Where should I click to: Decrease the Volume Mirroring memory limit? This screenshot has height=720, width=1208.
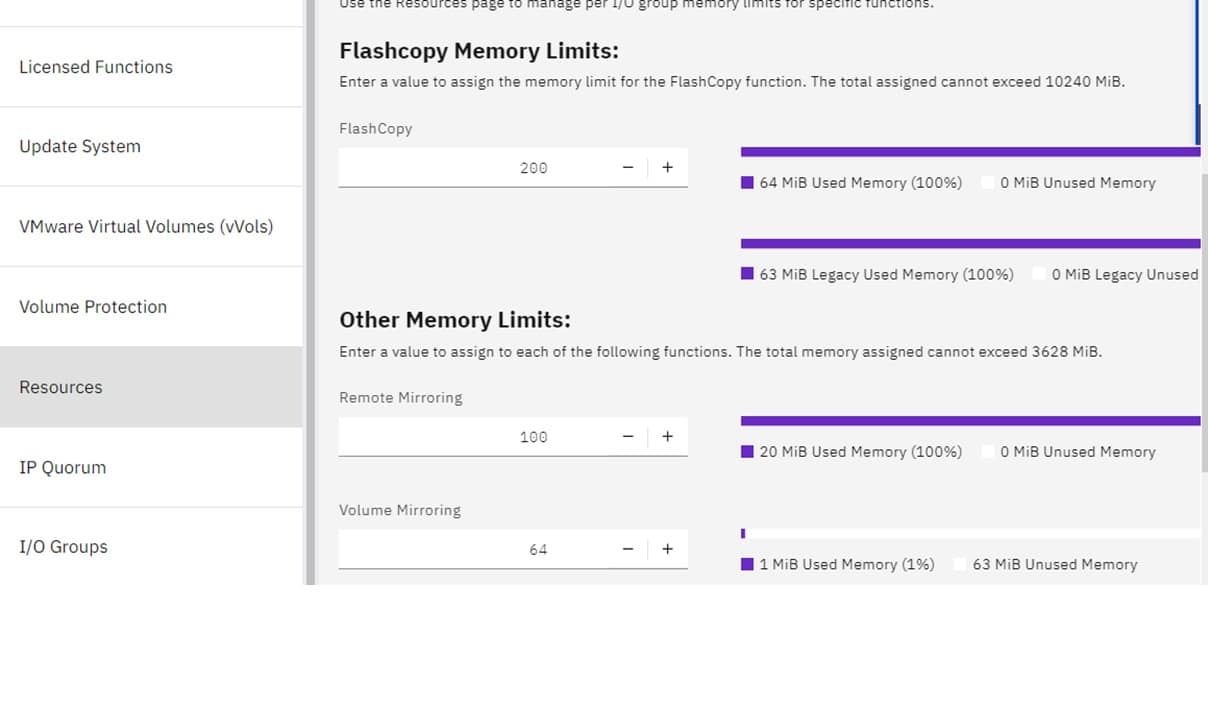[x=628, y=549]
